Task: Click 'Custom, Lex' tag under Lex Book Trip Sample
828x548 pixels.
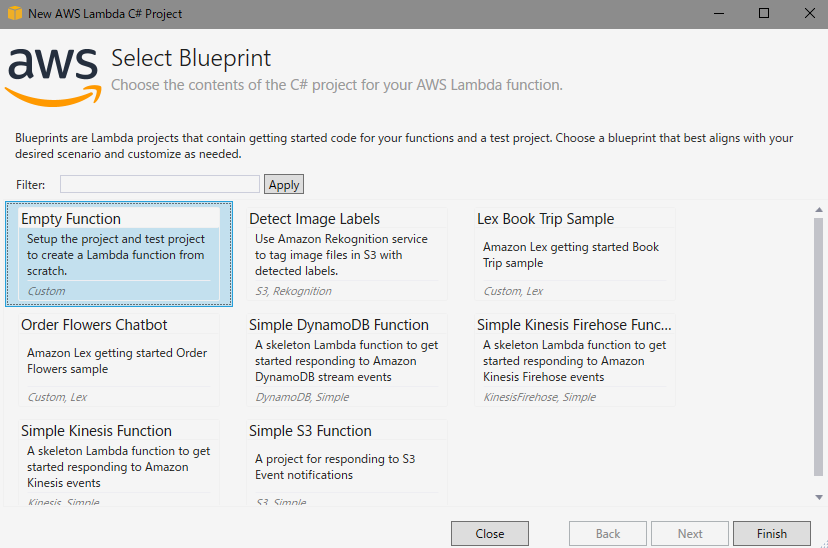Action: click(x=513, y=291)
